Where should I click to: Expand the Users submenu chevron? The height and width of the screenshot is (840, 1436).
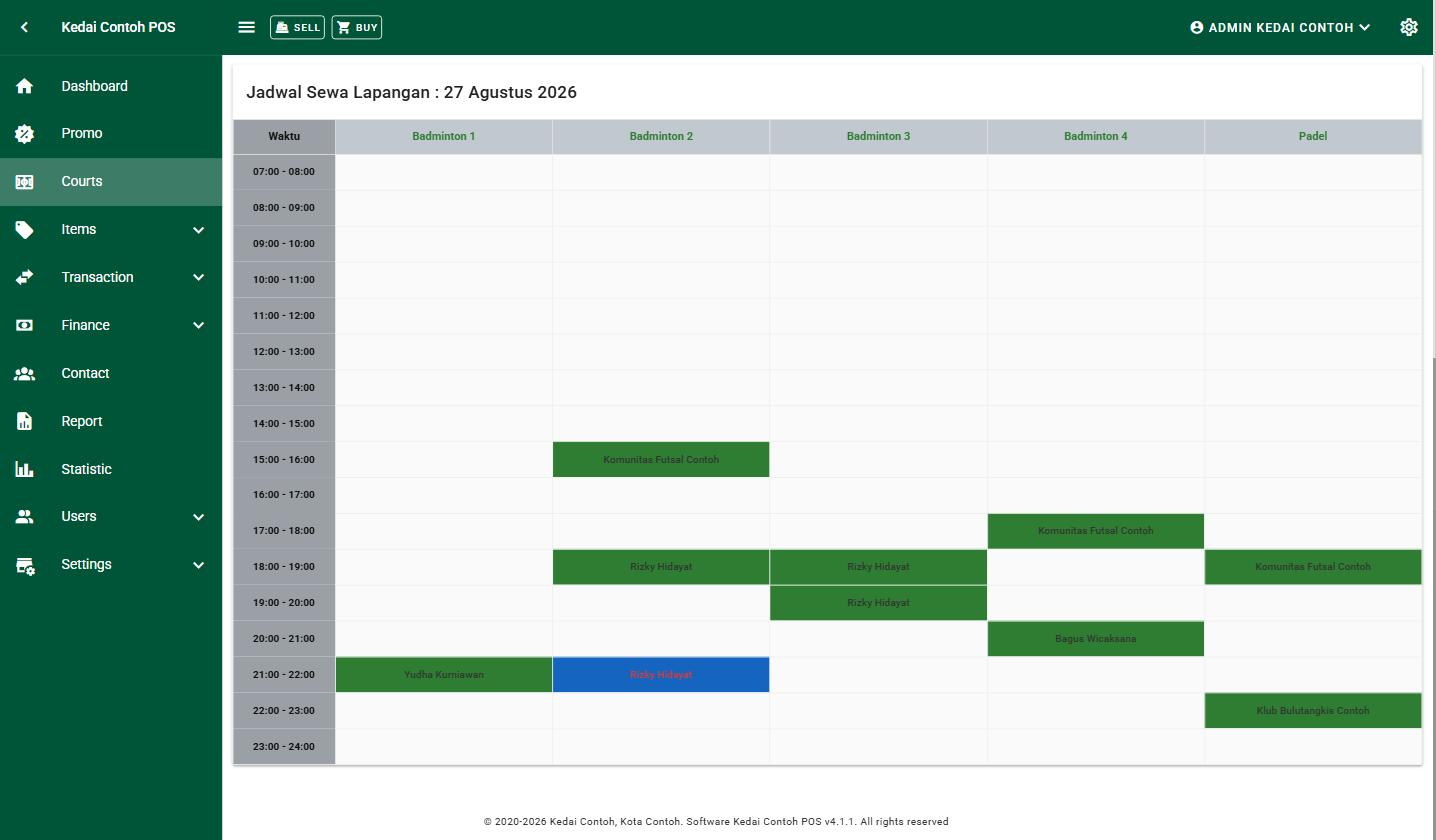click(198, 517)
